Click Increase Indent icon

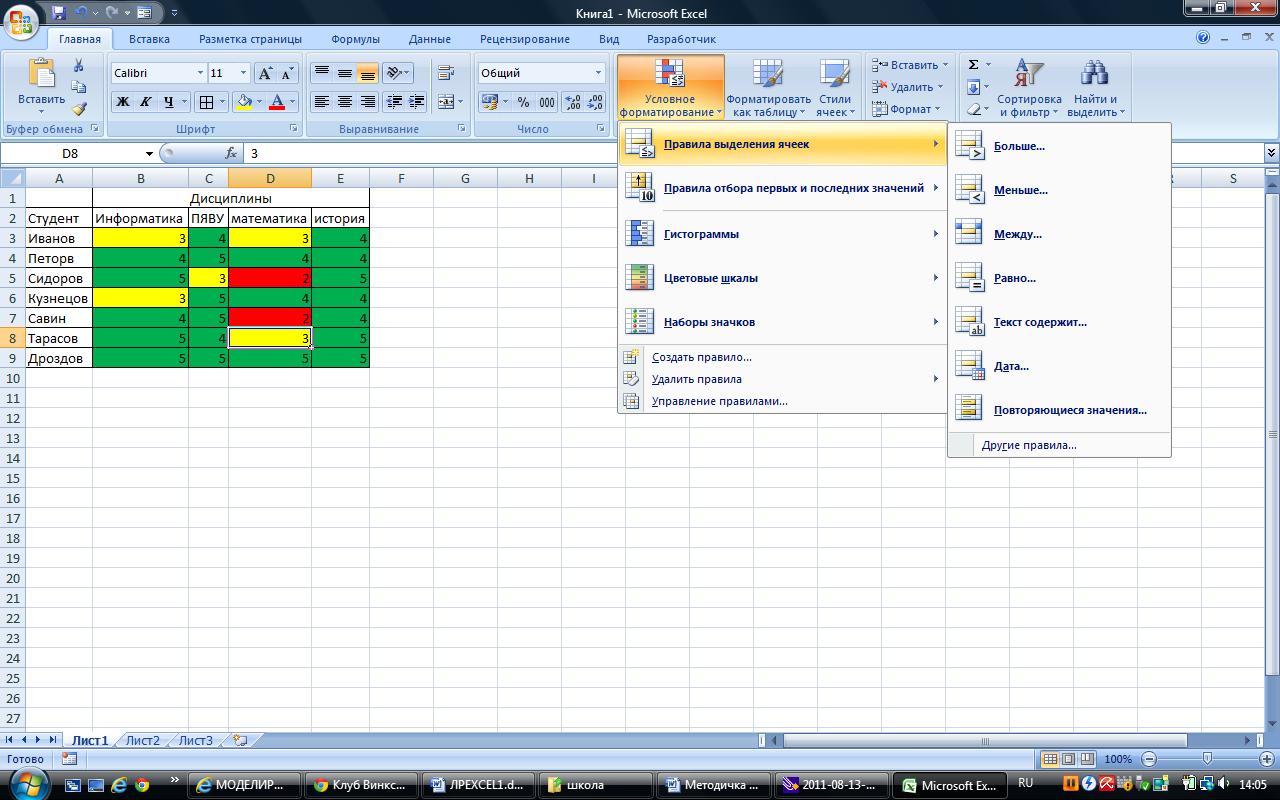(x=417, y=102)
